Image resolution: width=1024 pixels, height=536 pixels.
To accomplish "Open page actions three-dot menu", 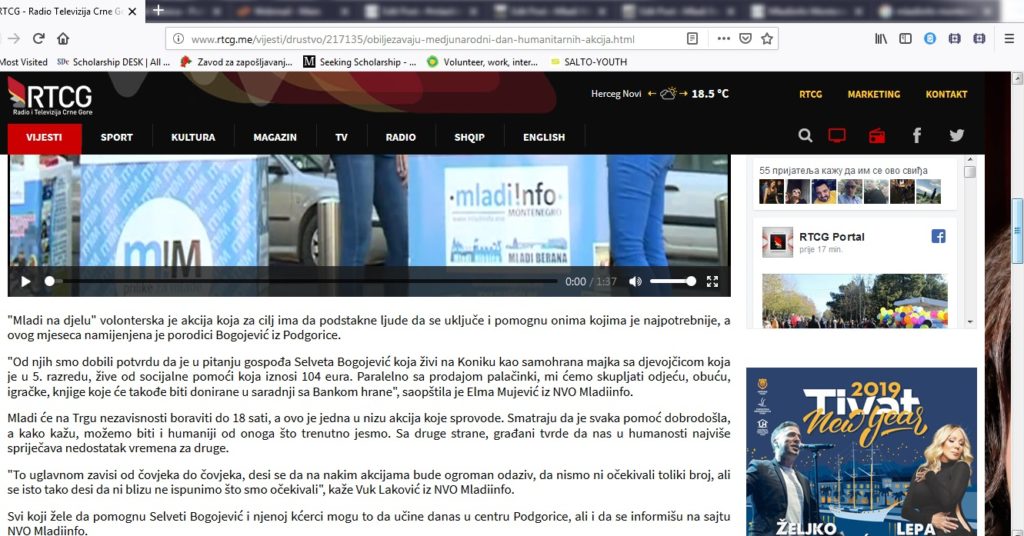I will click(x=723, y=39).
